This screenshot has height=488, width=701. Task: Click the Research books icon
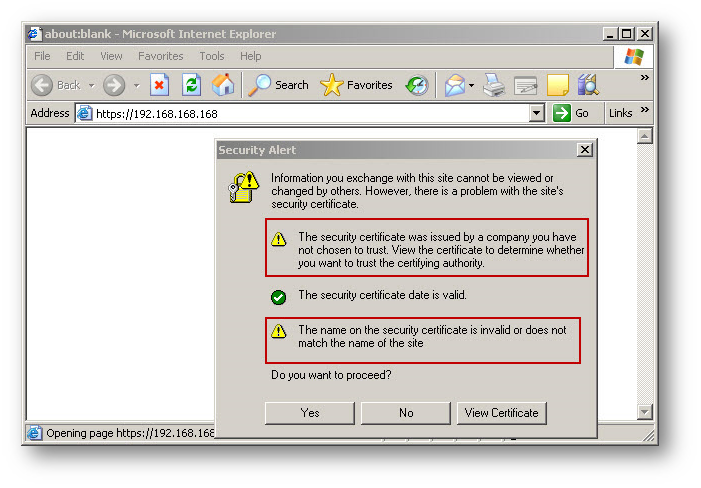588,85
